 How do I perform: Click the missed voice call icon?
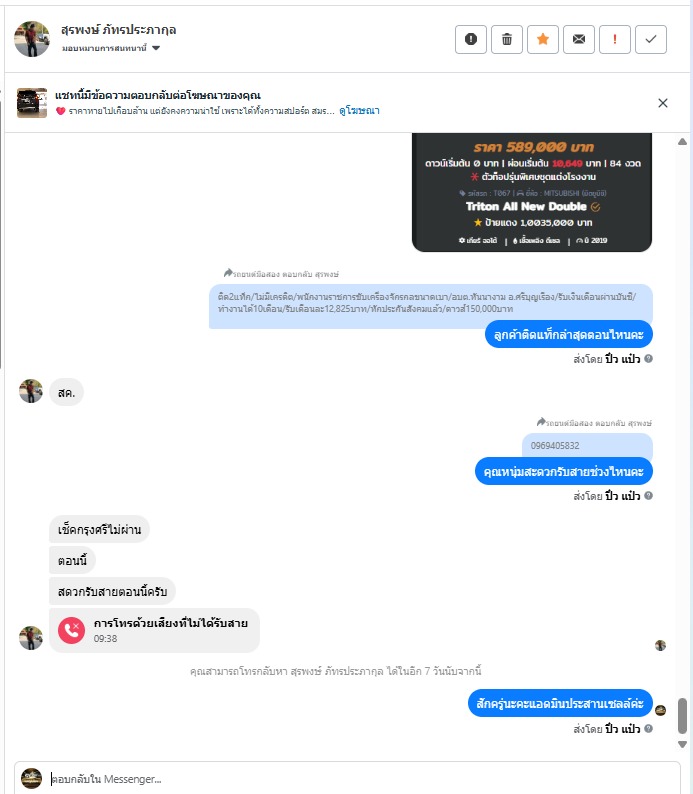(x=71, y=630)
